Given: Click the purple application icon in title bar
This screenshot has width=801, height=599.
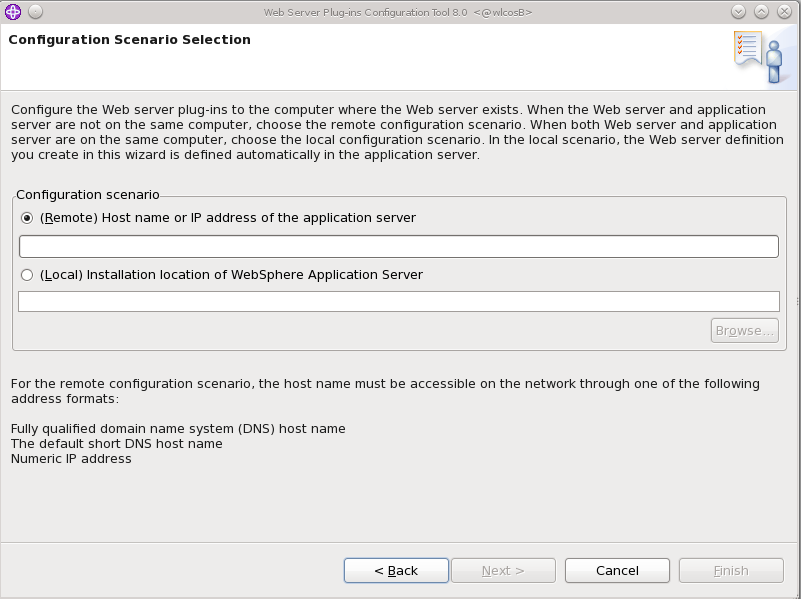Looking at the screenshot, I should coord(13,12).
